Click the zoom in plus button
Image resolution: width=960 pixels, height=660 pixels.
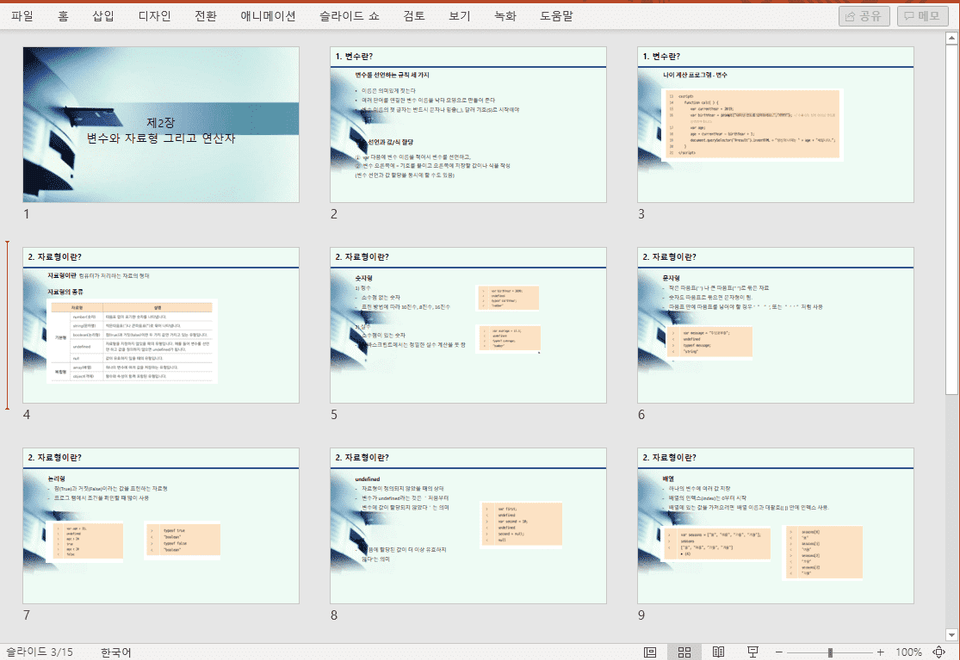pos(880,653)
